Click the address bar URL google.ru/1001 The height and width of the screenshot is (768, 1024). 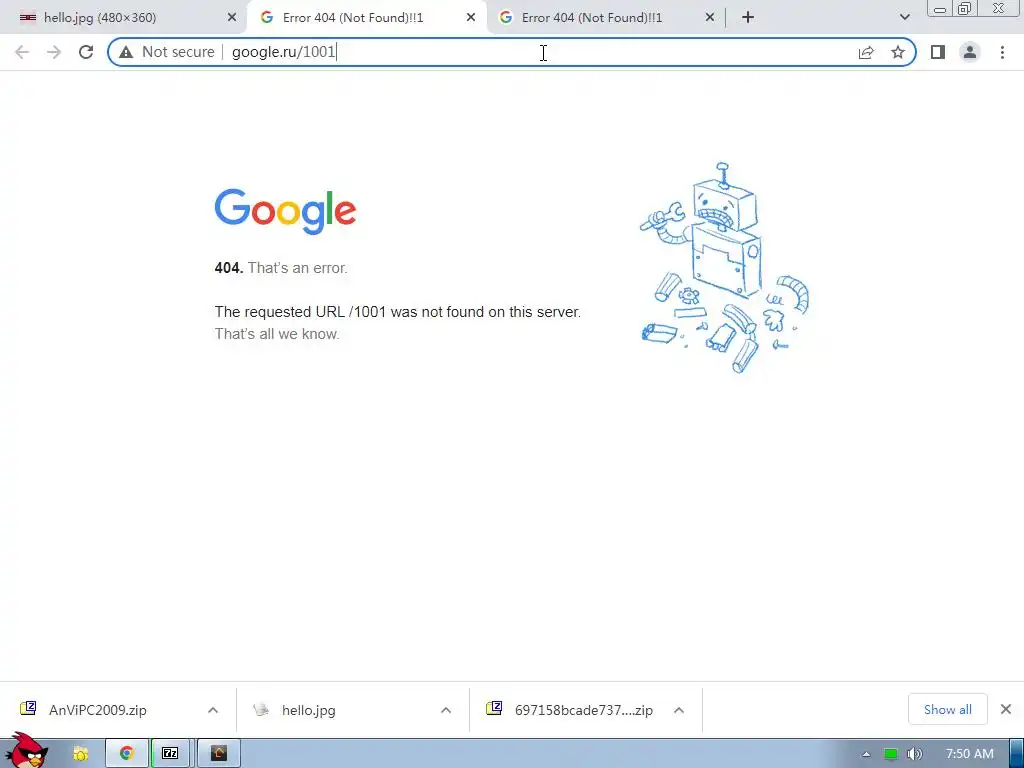tap(283, 52)
